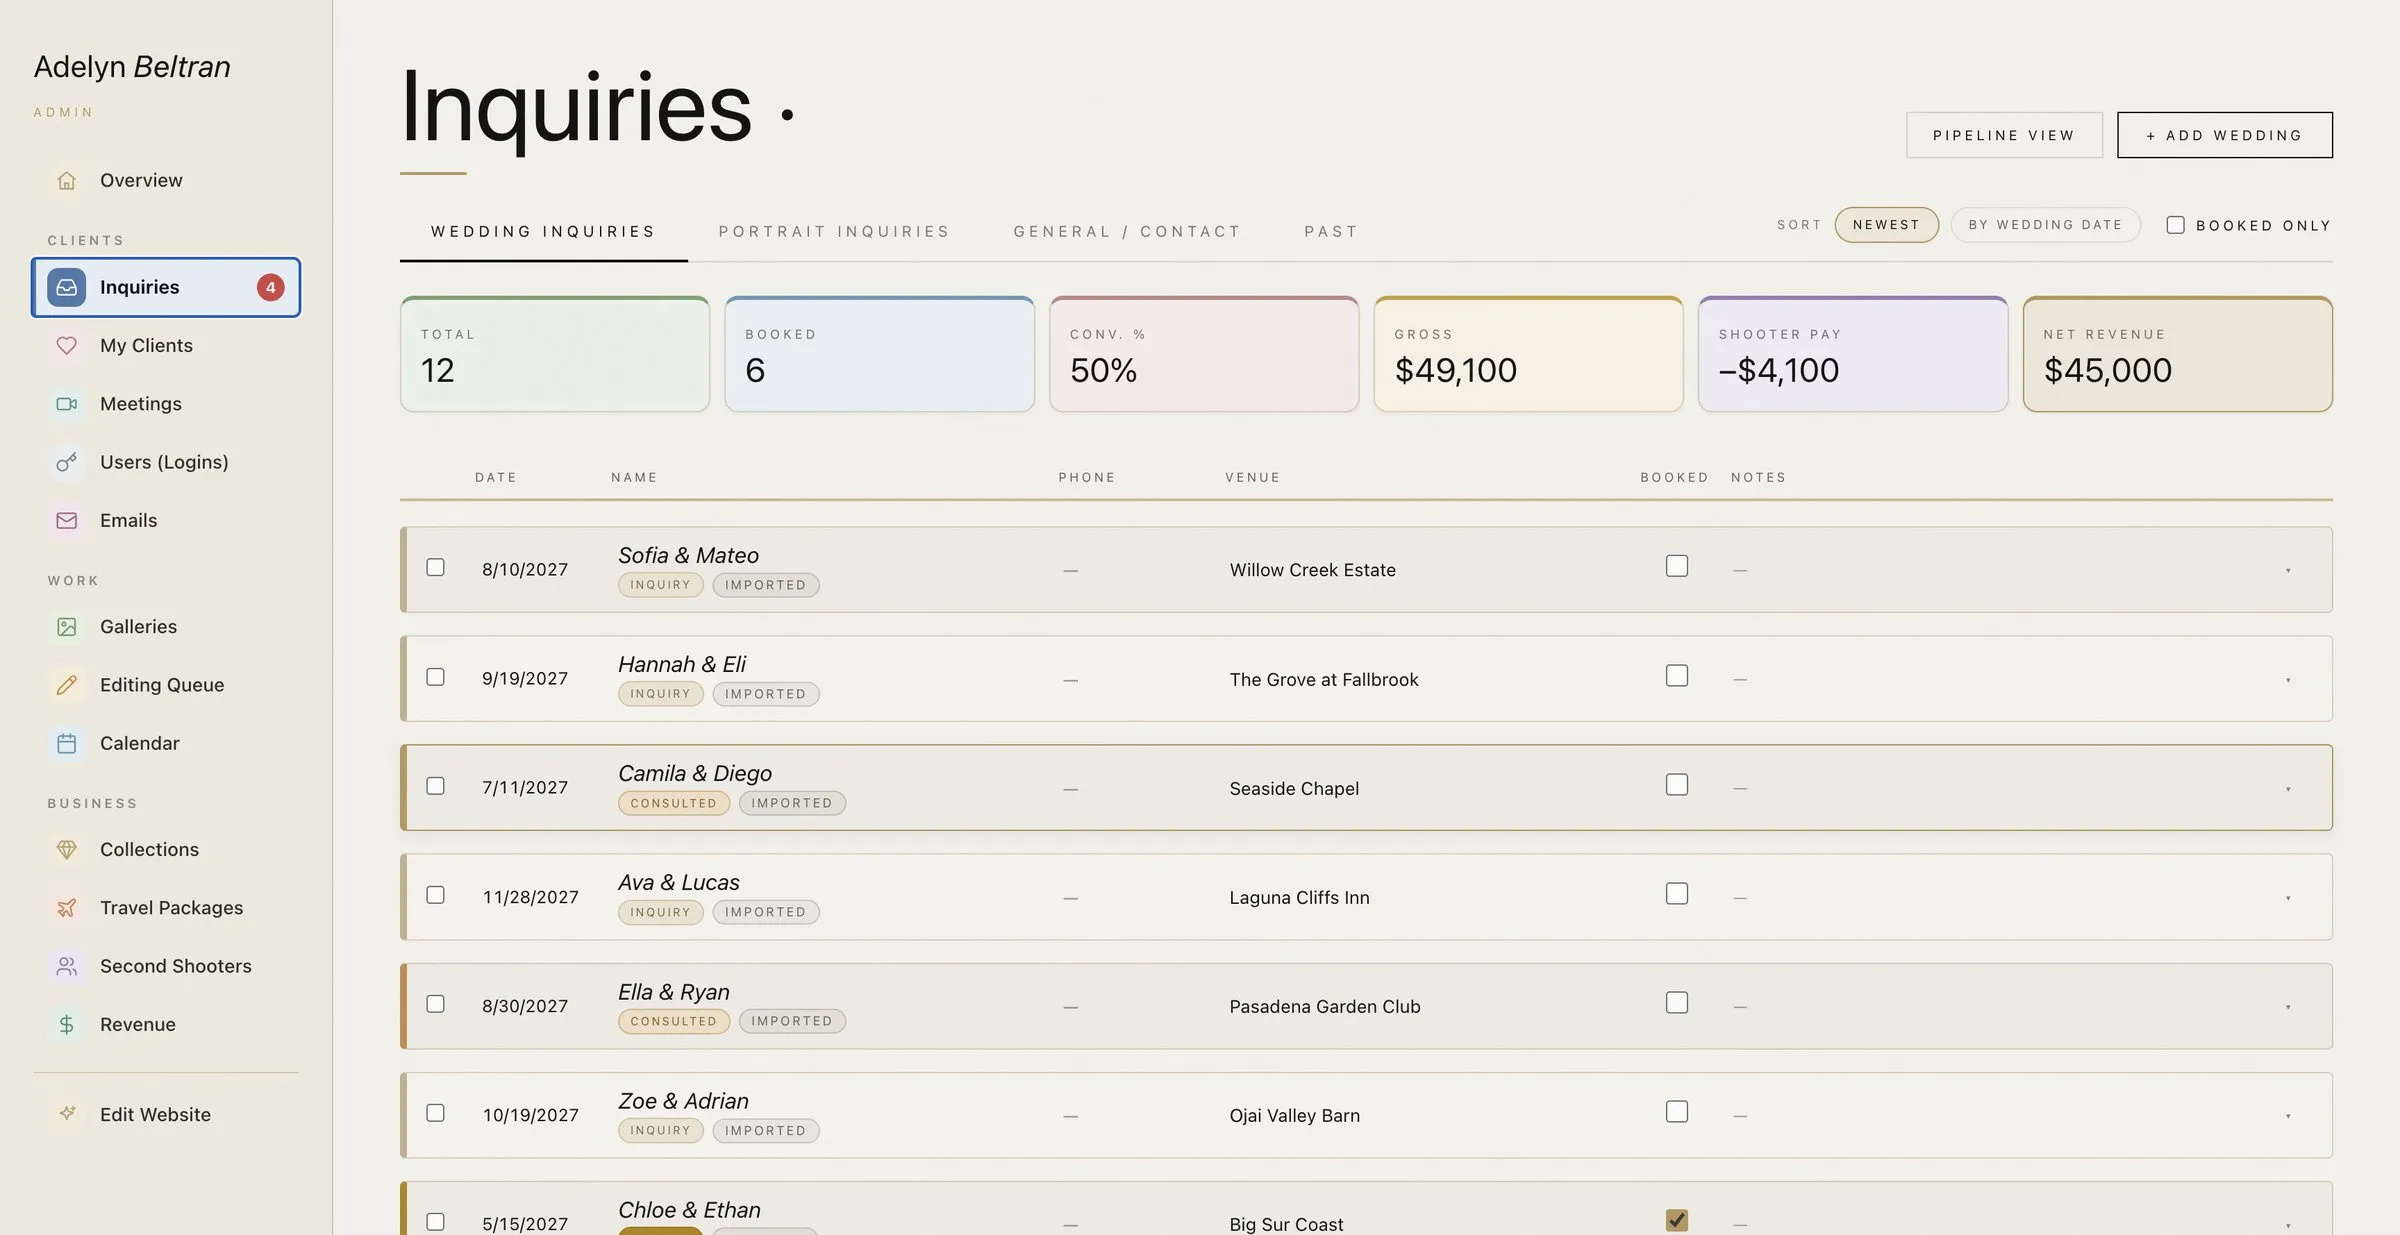Click the Inquiry tag under Sofia & Mateo
The image size is (2400, 1235).
click(x=660, y=585)
